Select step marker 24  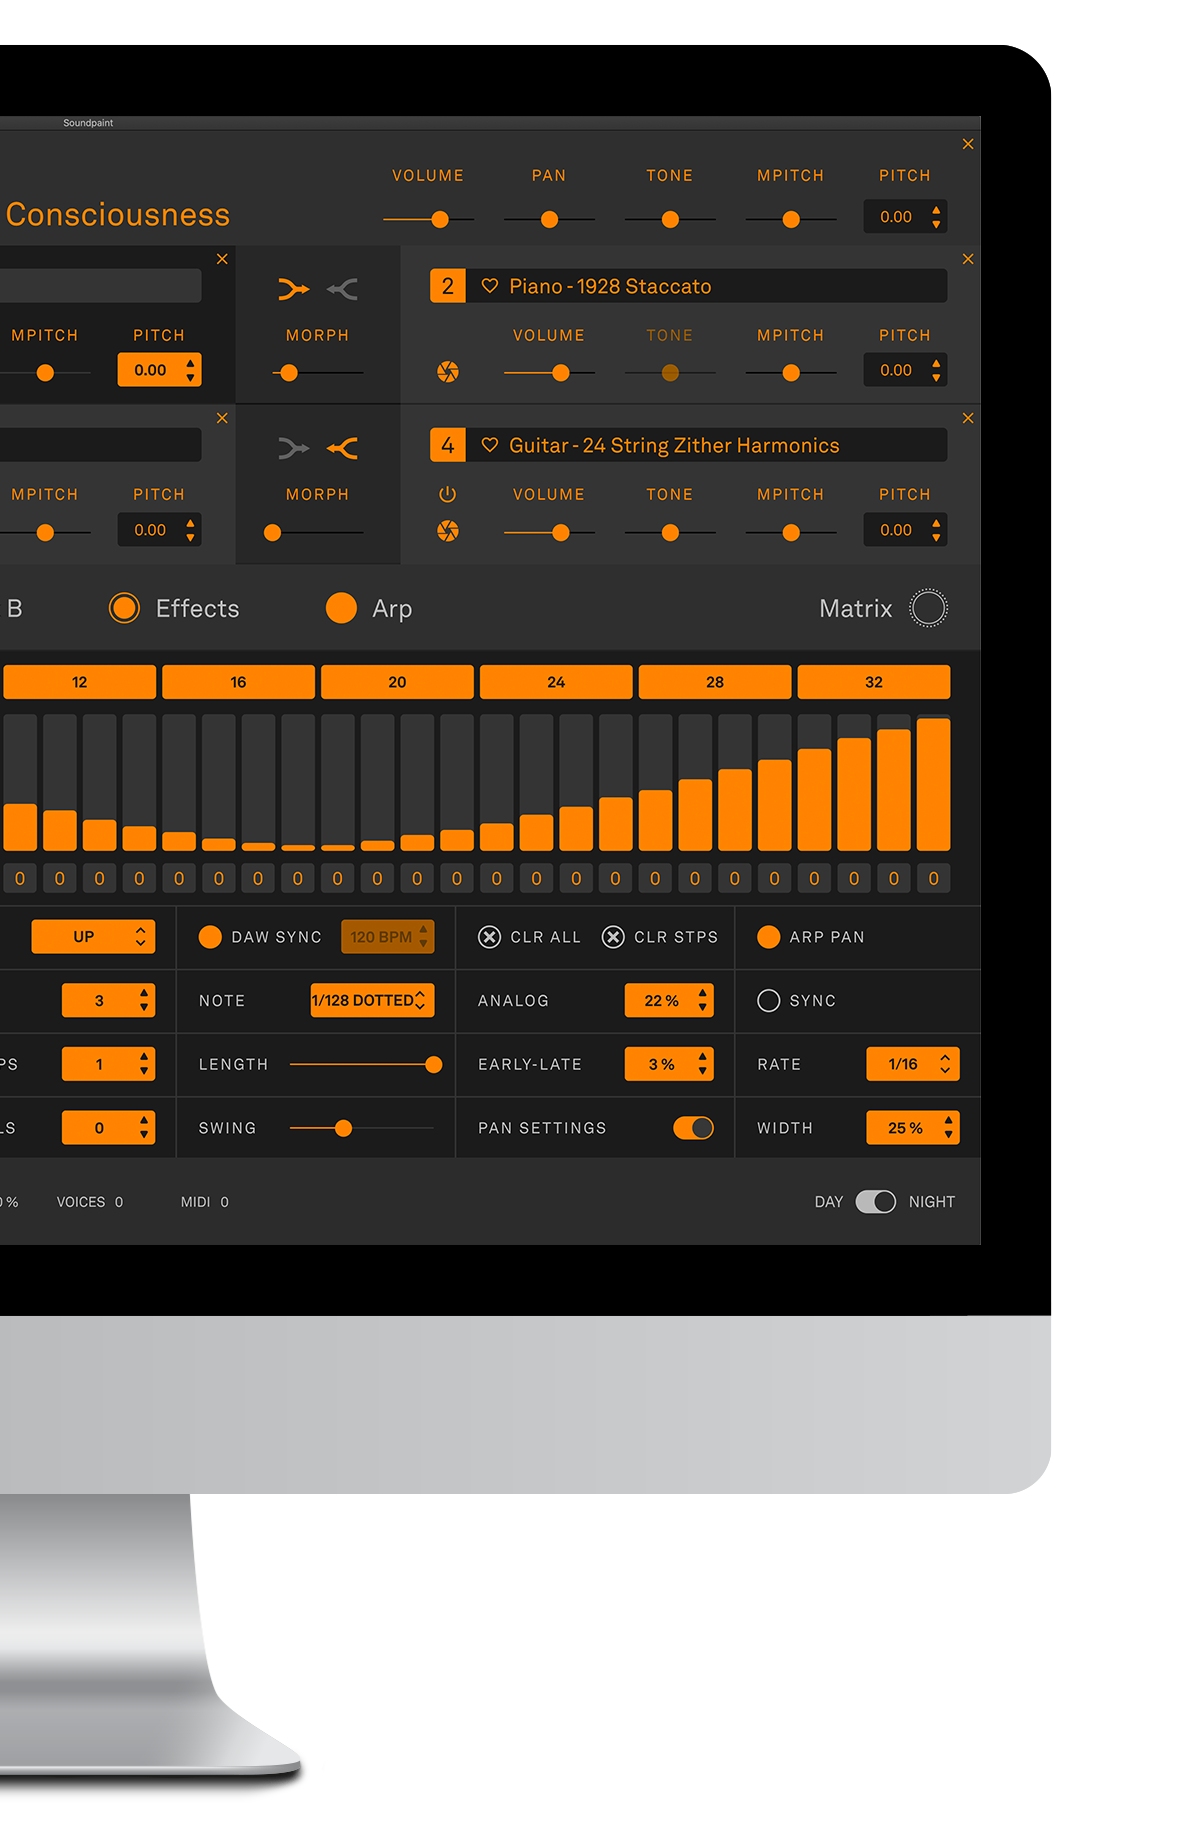coord(556,682)
